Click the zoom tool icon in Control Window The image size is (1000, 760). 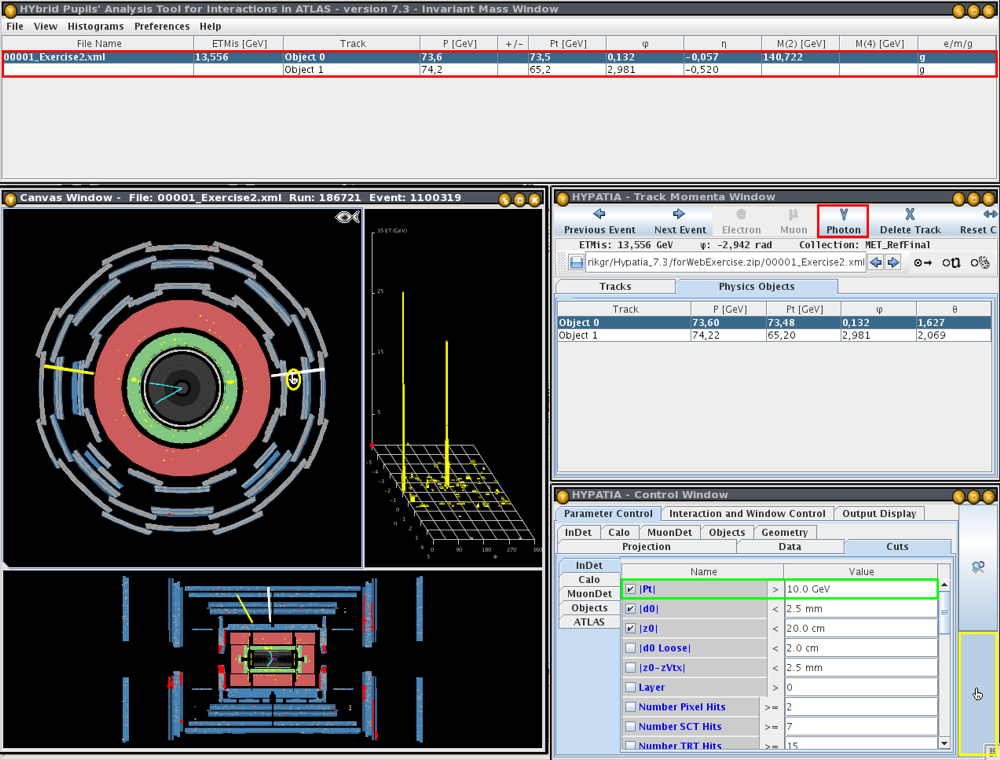coord(978,567)
